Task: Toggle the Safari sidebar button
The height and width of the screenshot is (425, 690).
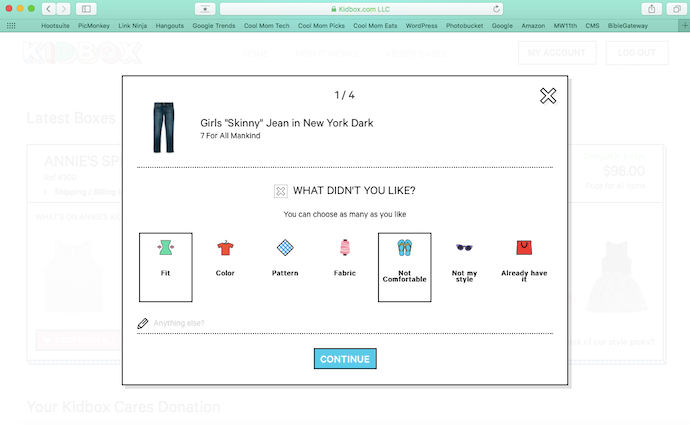Action: click(x=86, y=9)
